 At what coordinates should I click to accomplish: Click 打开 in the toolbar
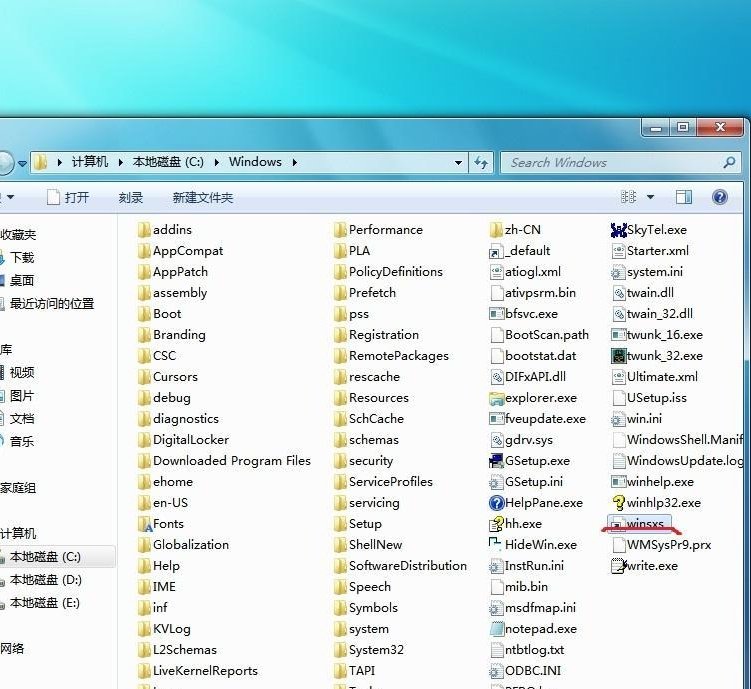[x=68, y=197]
